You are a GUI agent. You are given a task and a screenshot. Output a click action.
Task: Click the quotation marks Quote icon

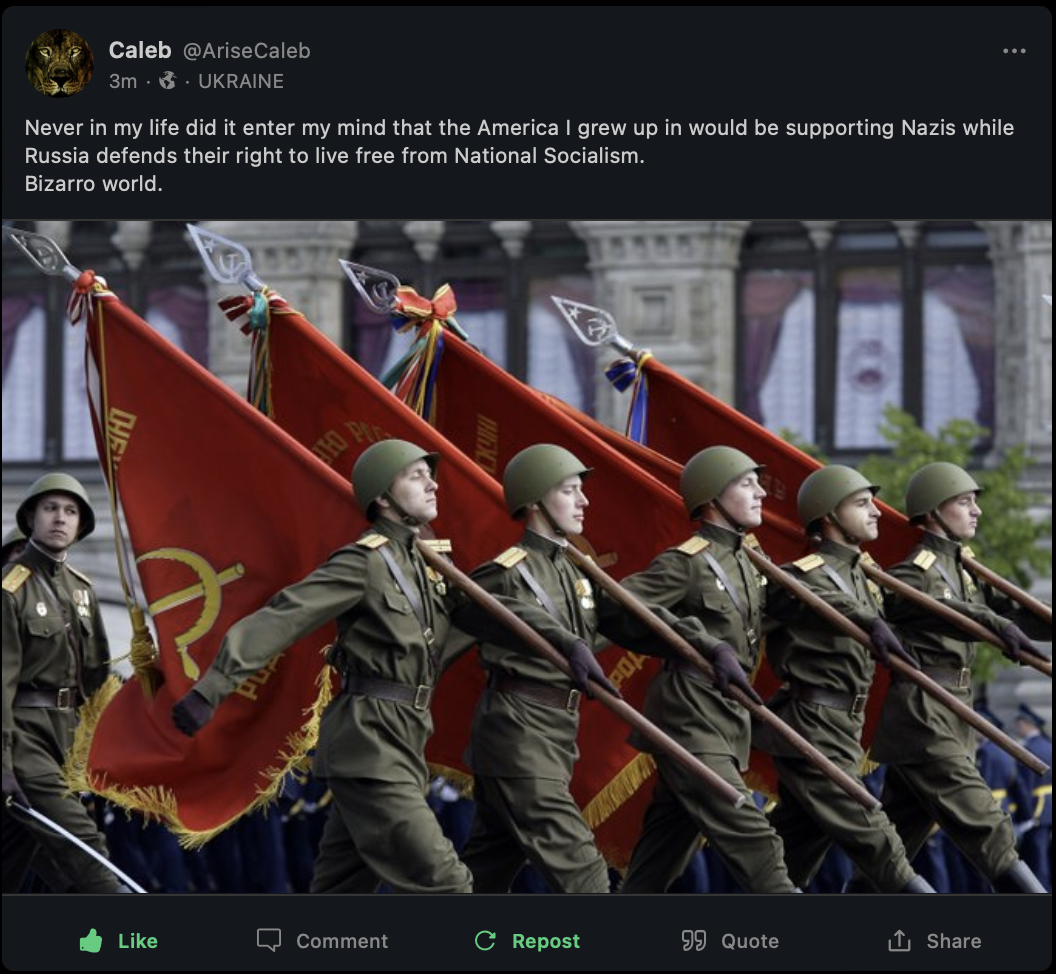(x=694, y=940)
